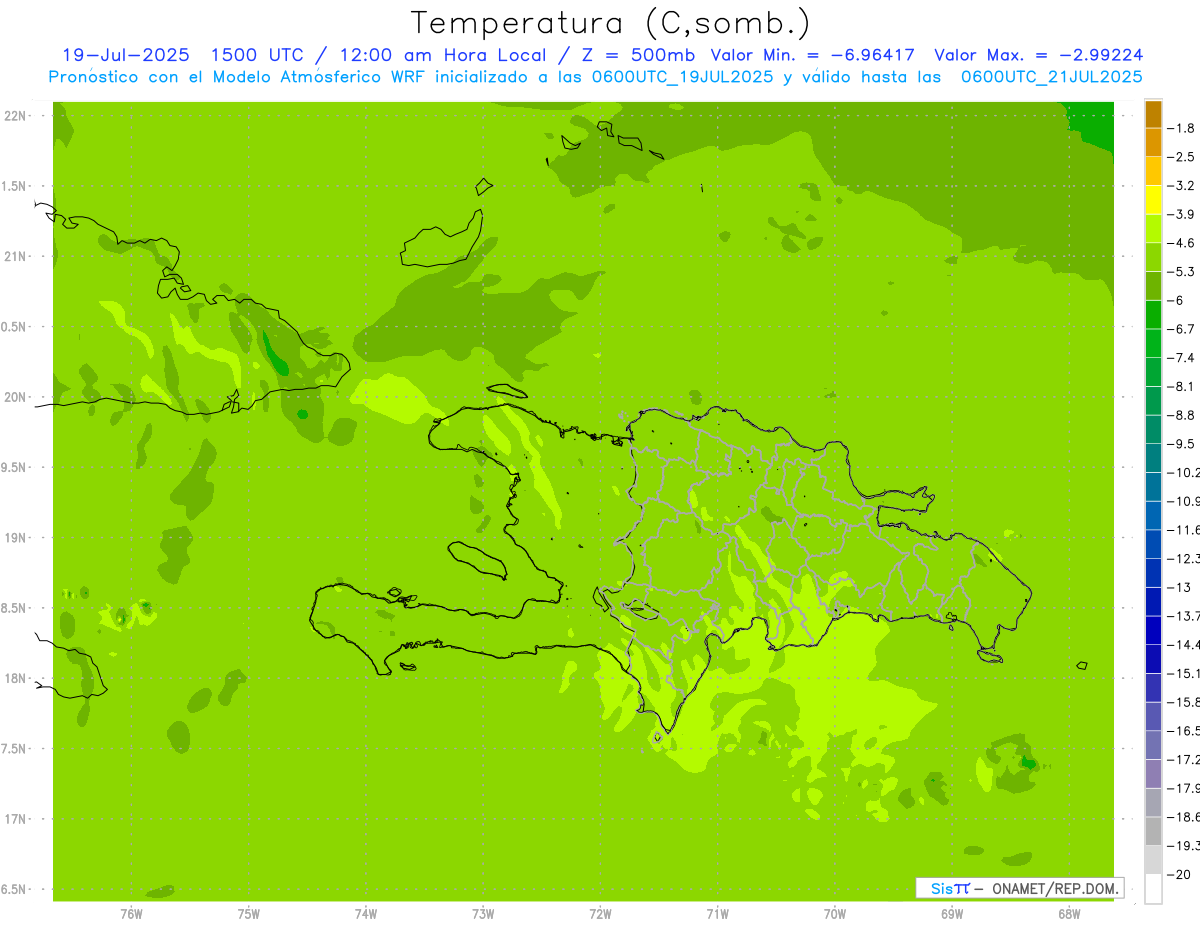The image size is (1200, 927).
Task: Select the lime swatch between -3.9 and -4.6
Action: (x=1153, y=229)
